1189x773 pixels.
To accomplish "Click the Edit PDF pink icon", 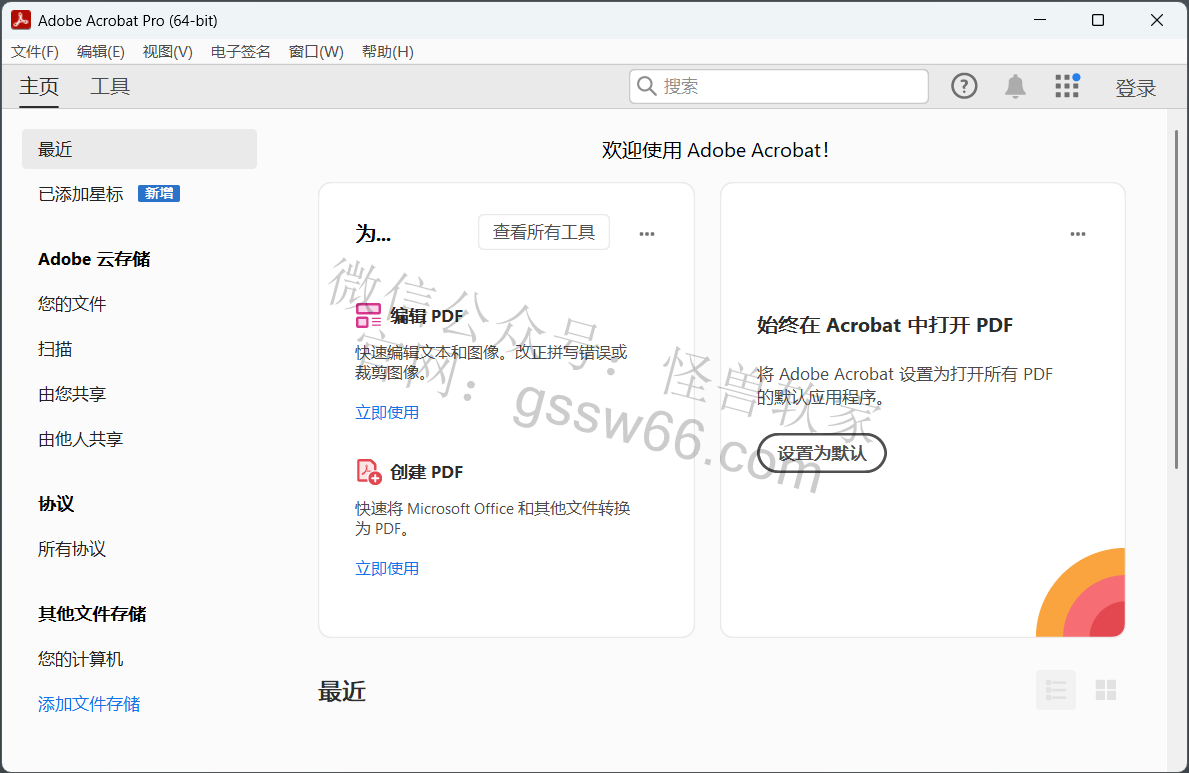I will pyautogui.click(x=369, y=316).
